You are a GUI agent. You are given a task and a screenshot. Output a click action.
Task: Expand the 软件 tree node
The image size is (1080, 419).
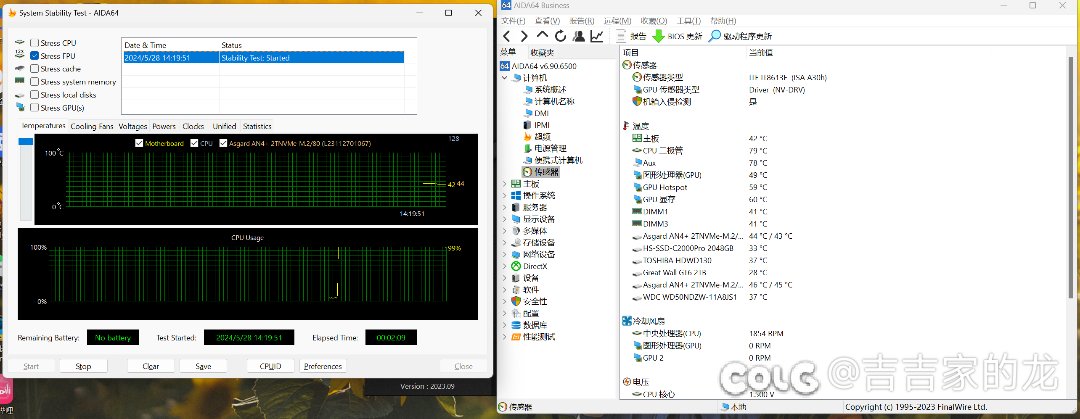pyautogui.click(x=505, y=289)
